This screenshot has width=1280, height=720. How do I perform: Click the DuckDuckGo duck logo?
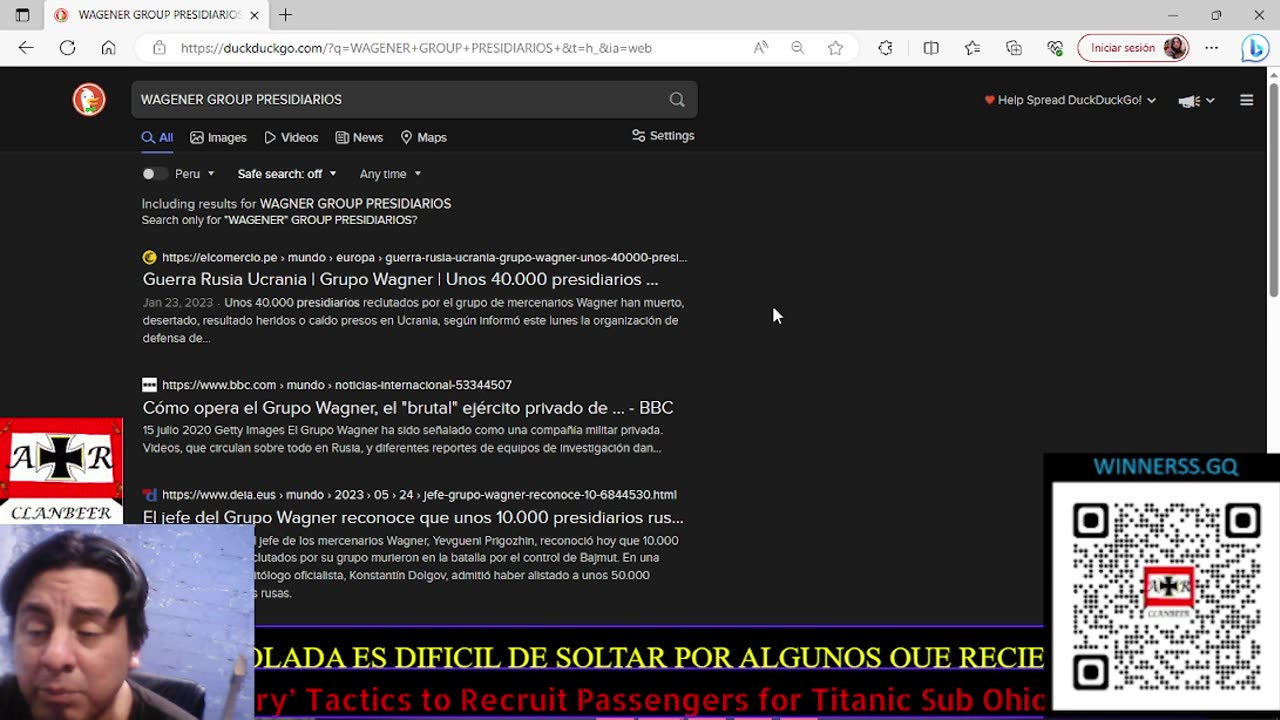[89, 100]
